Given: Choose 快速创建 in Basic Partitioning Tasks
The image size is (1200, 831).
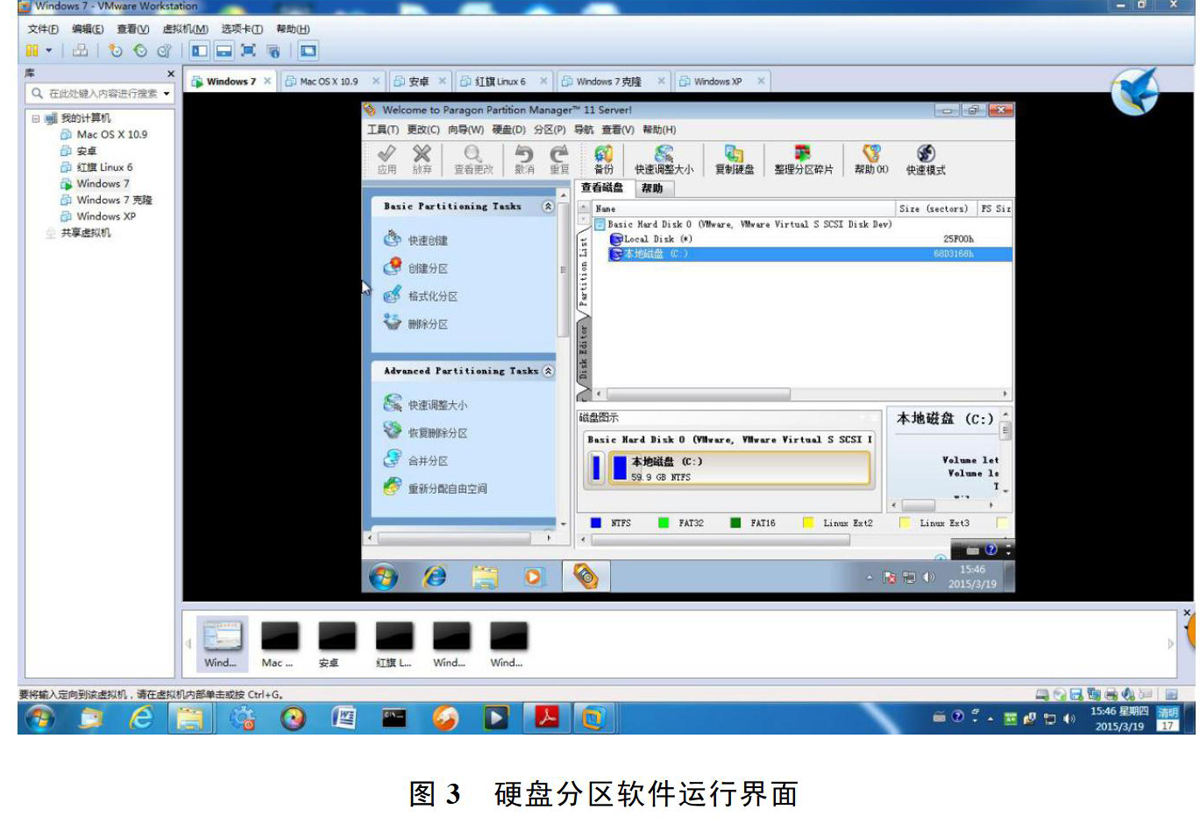Looking at the screenshot, I should click(x=416, y=240).
